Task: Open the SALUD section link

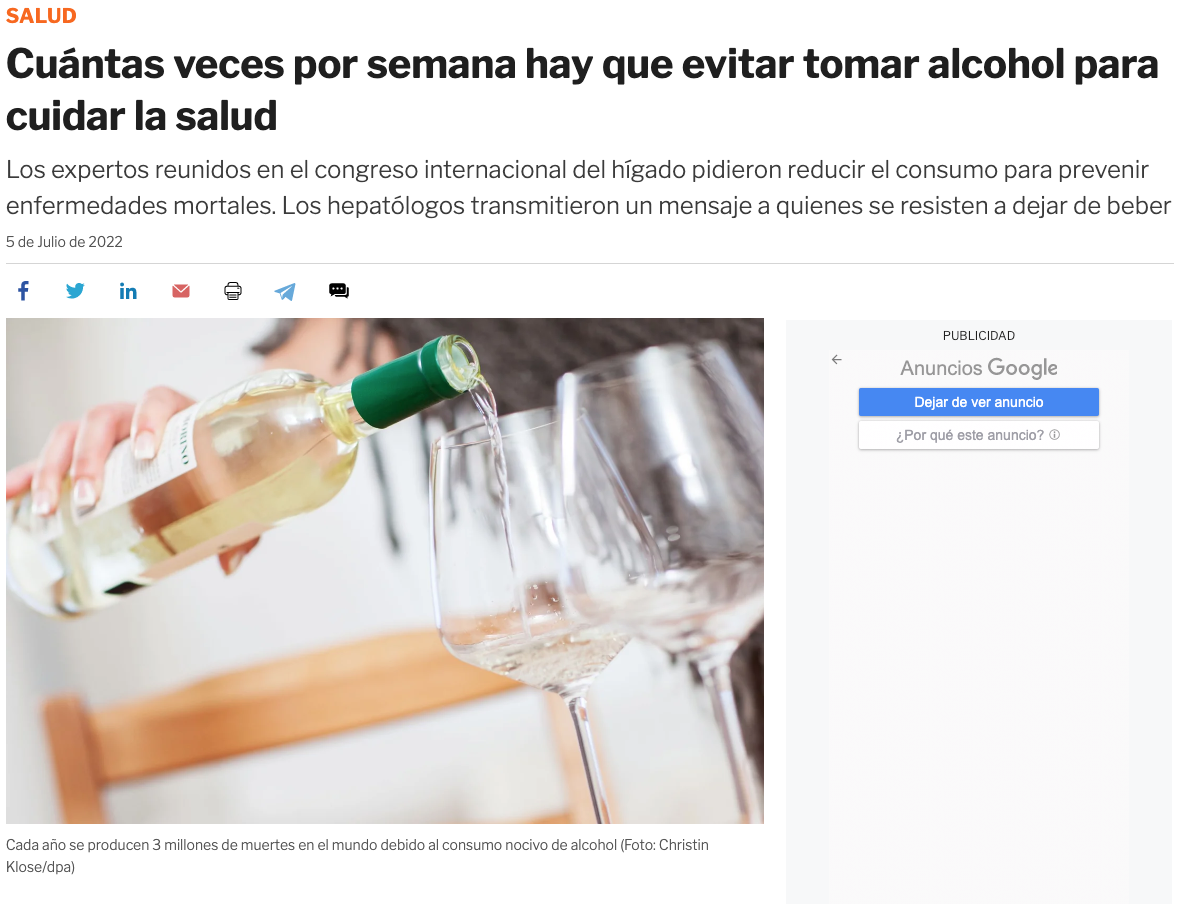Action: click(x=41, y=16)
